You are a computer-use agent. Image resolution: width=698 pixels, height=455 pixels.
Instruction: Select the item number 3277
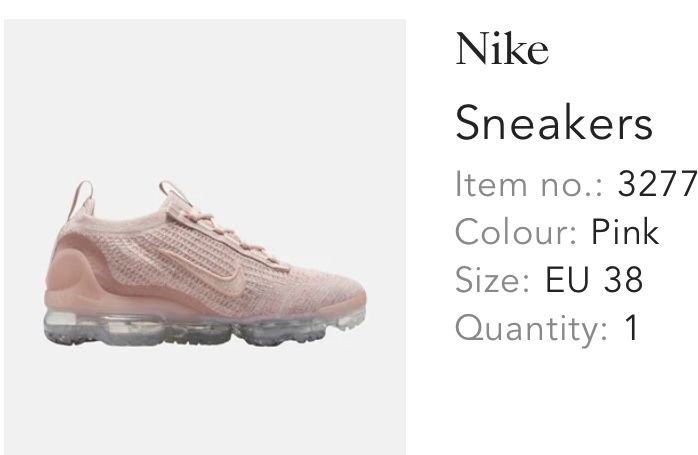[x=657, y=184]
